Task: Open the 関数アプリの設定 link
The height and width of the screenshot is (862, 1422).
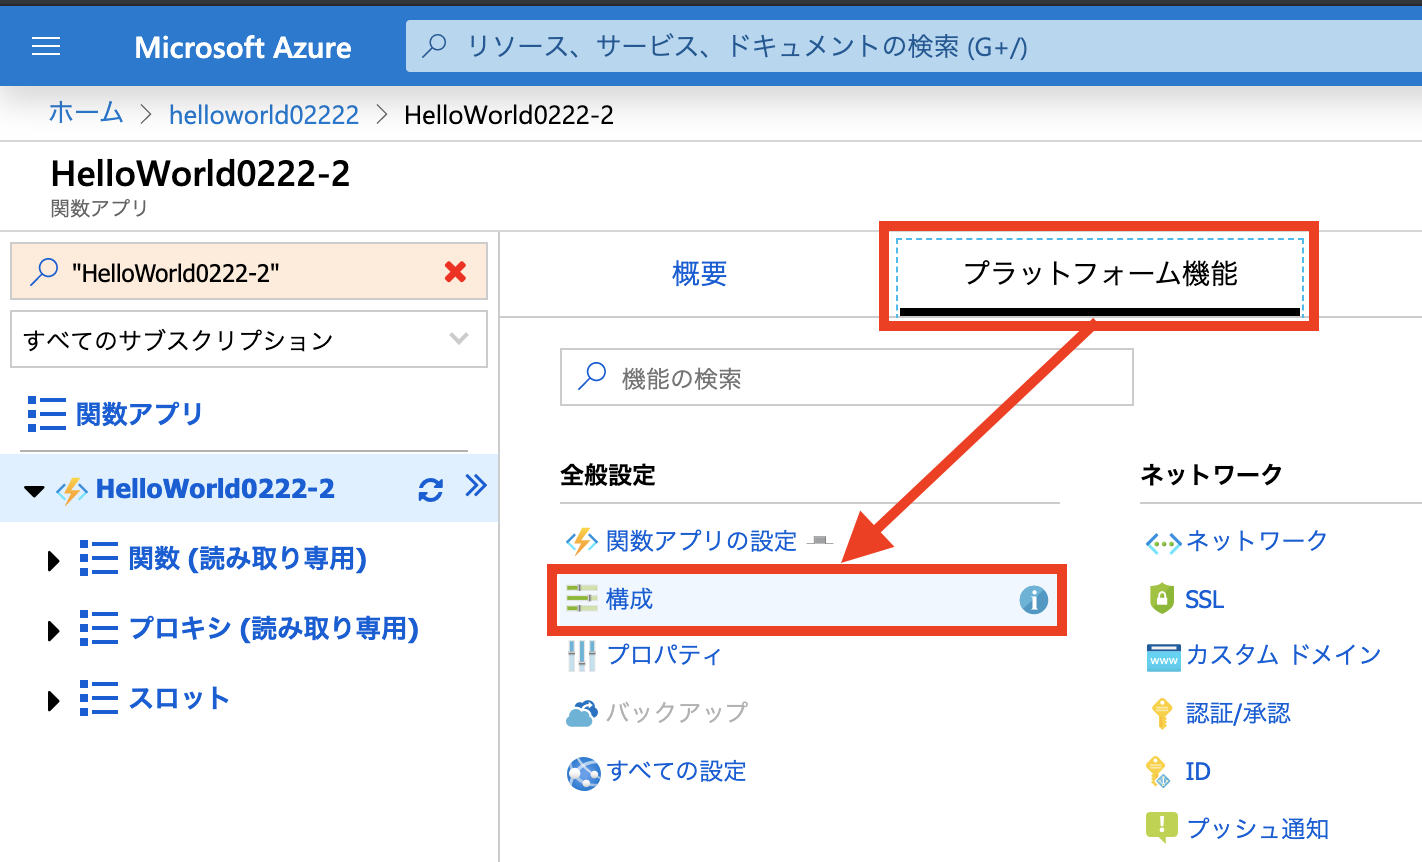Action: click(x=701, y=541)
